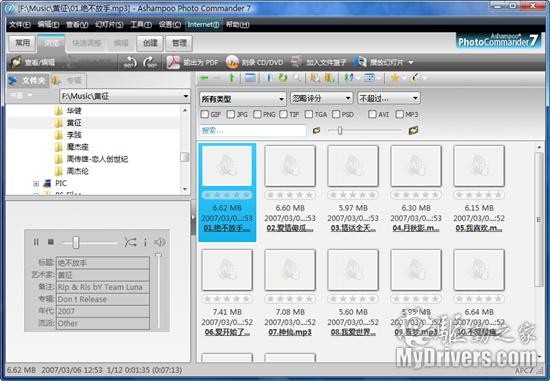Open the 忽略评分 rating dropdown
This screenshot has height=381, width=550.
point(321,98)
